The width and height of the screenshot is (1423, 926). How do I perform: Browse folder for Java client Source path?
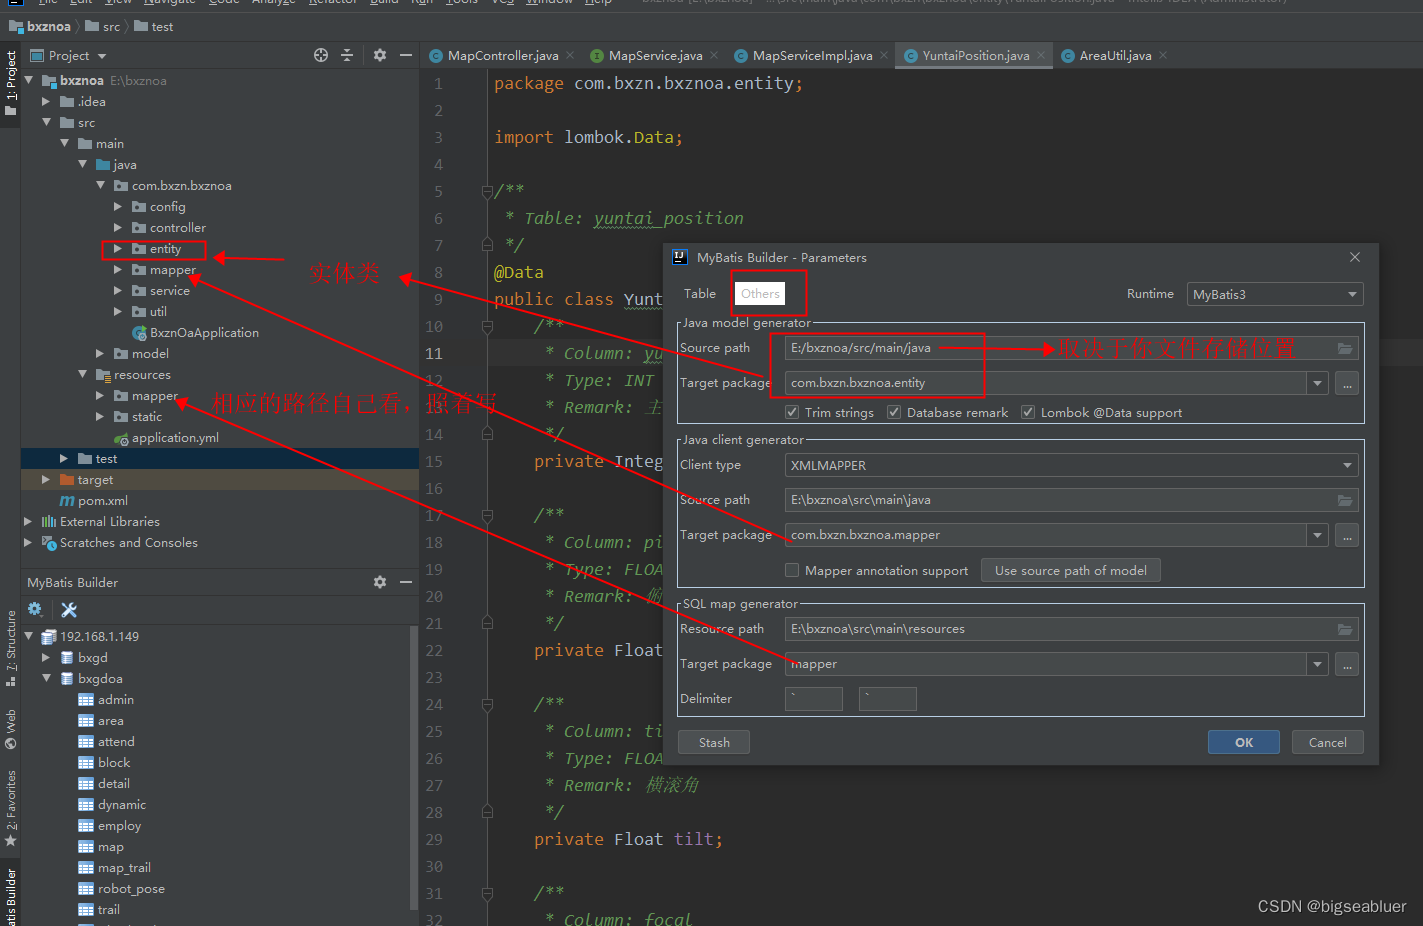[1345, 500]
